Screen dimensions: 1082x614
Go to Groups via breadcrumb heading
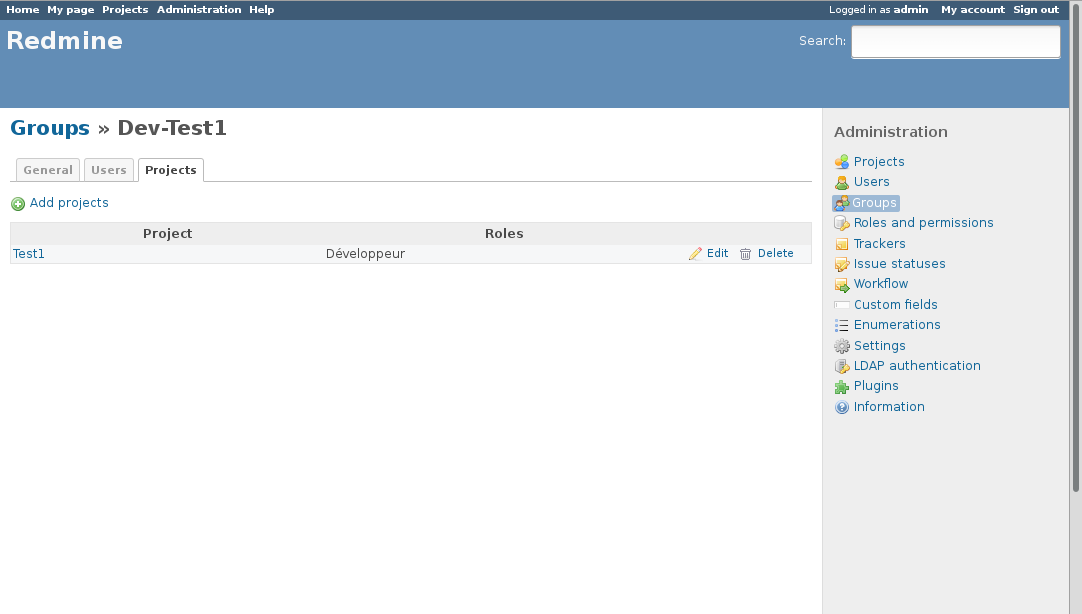click(x=50, y=128)
